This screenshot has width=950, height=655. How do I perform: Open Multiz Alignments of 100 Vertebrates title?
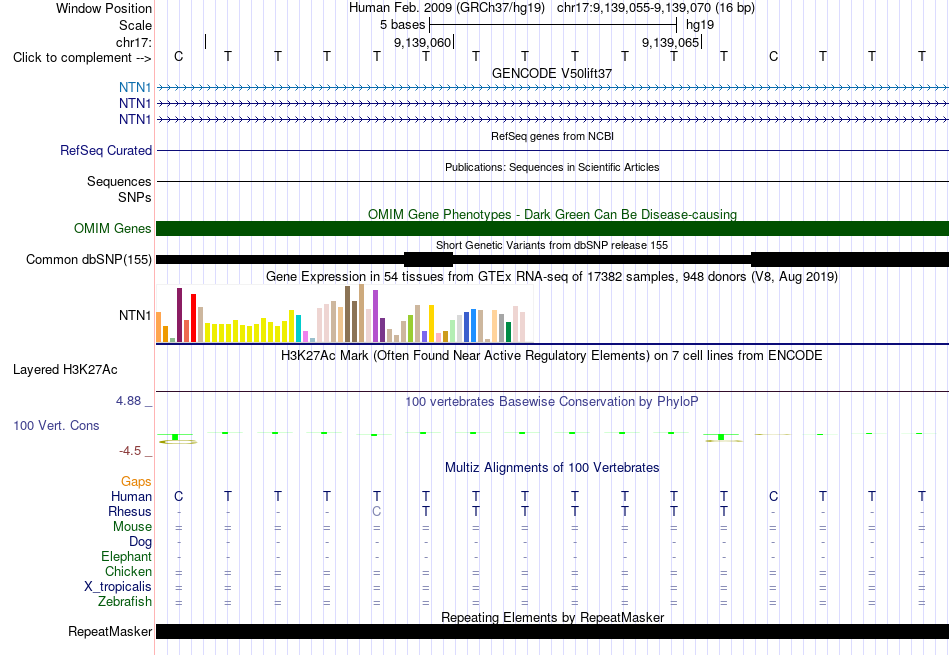coord(552,468)
